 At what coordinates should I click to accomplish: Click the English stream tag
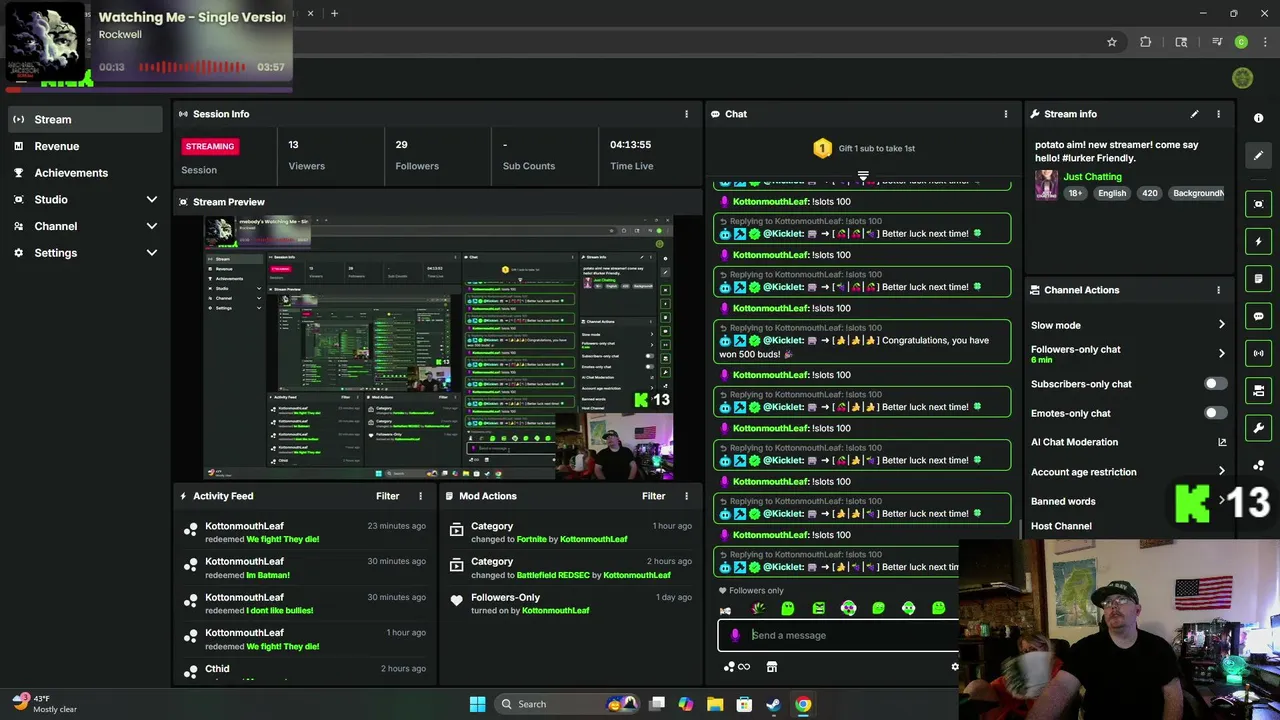[x=1111, y=193]
